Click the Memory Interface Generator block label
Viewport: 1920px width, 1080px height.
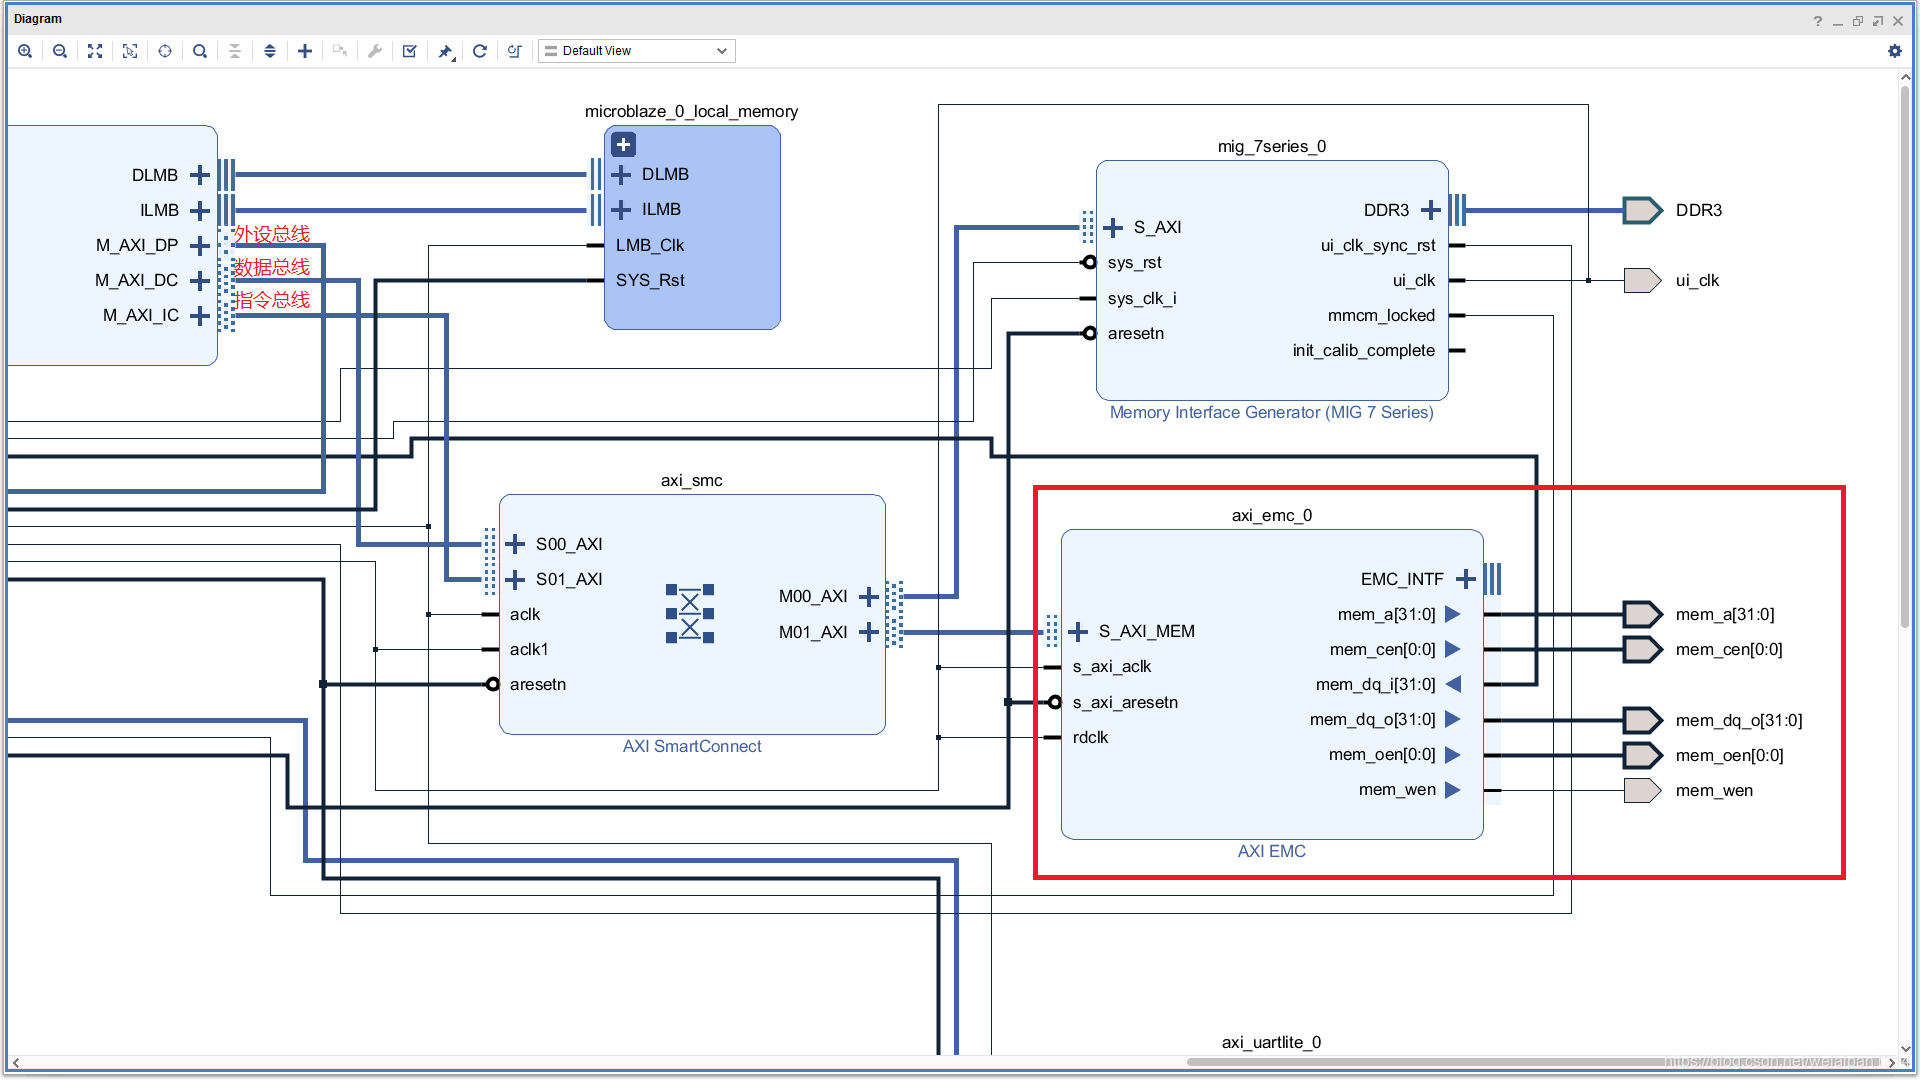[x=1271, y=412]
